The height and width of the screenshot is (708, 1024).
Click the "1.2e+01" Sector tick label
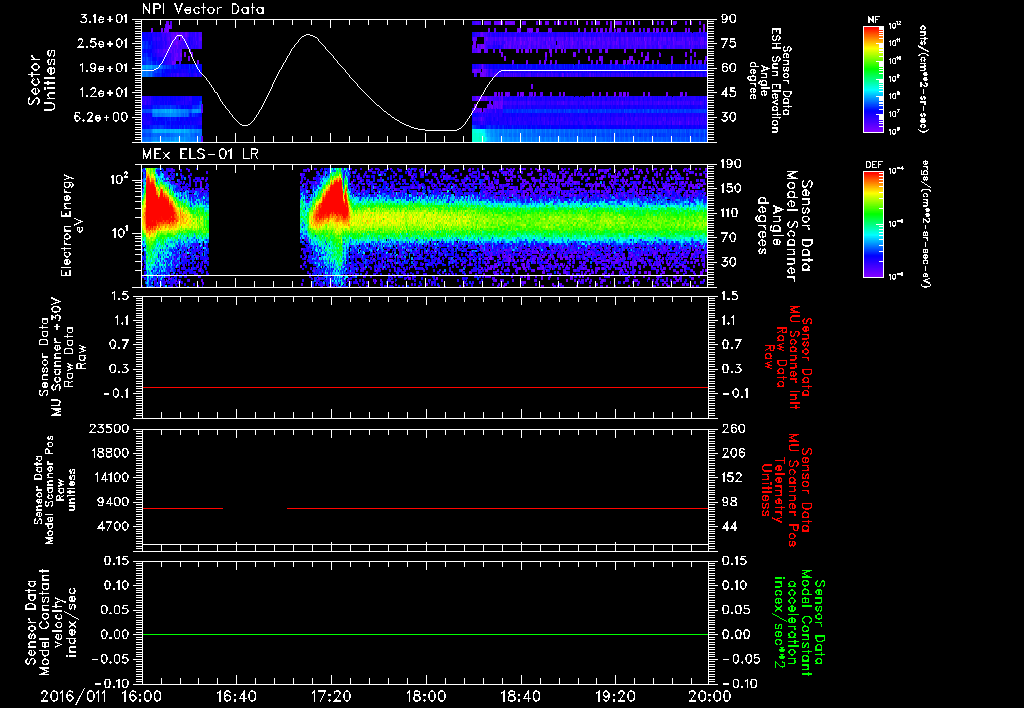104,93
